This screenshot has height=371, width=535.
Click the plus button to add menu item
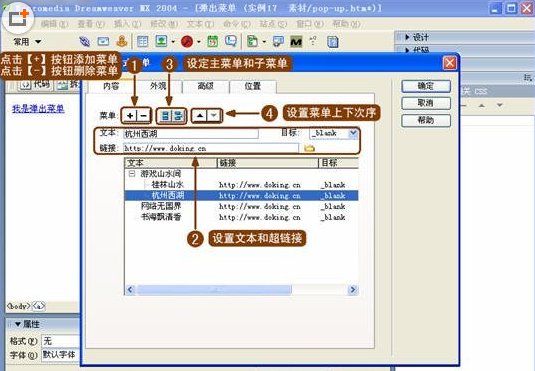[130, 116]
